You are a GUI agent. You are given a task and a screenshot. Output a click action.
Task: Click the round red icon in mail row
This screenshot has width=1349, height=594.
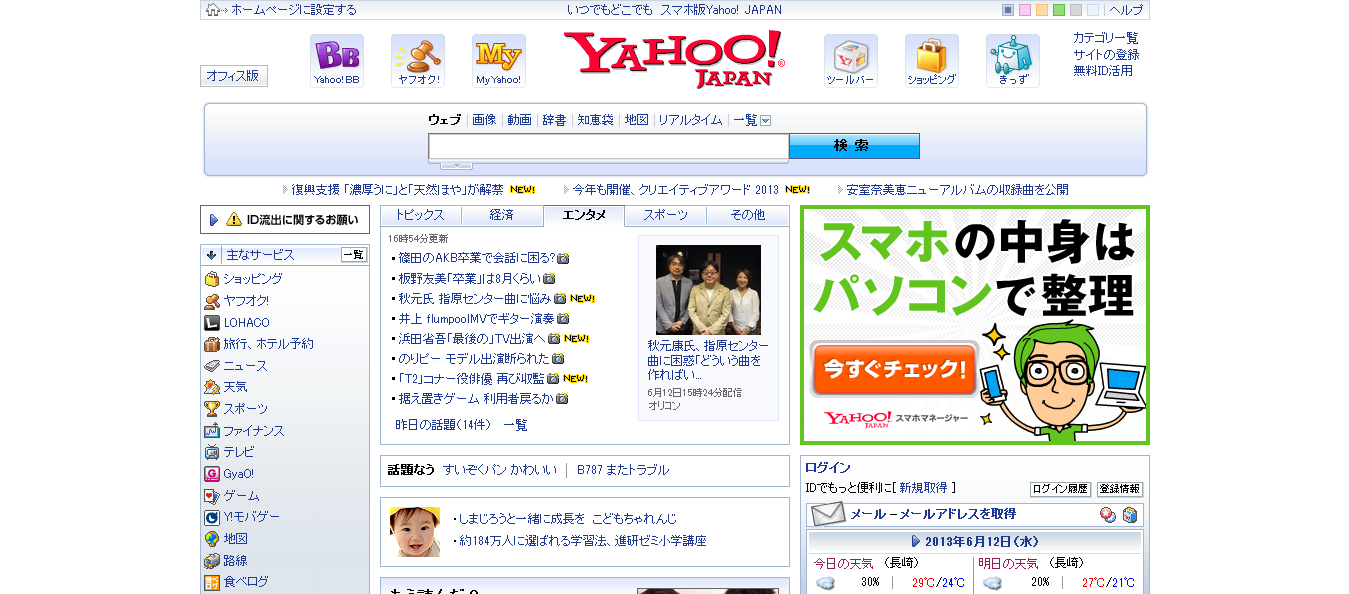[1108, 515]
